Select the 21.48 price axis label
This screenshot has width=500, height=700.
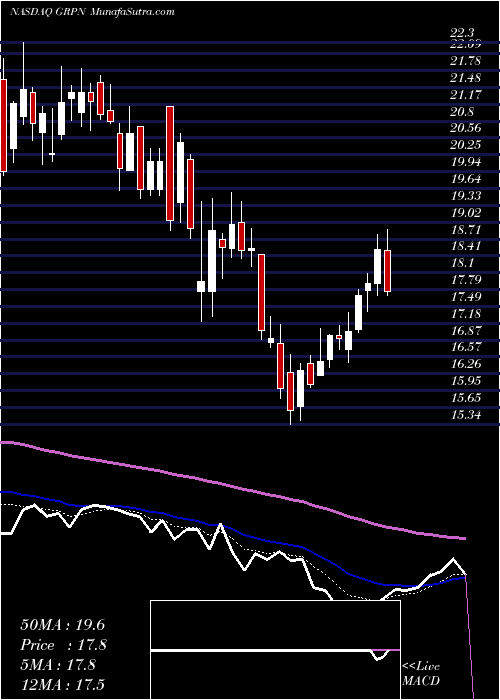pos(466,78)
